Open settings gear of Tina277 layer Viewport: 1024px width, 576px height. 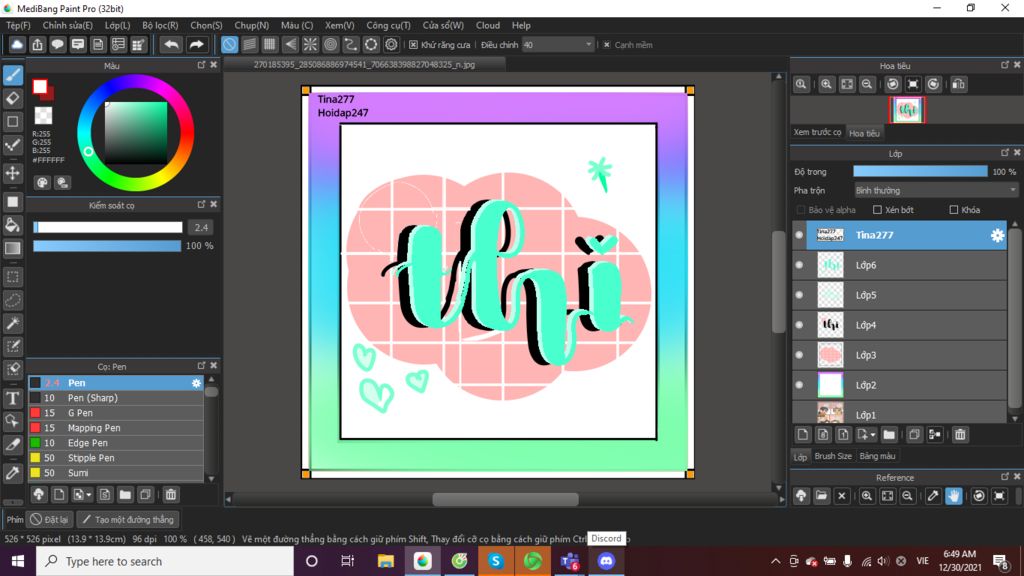(x=997, y=236)
